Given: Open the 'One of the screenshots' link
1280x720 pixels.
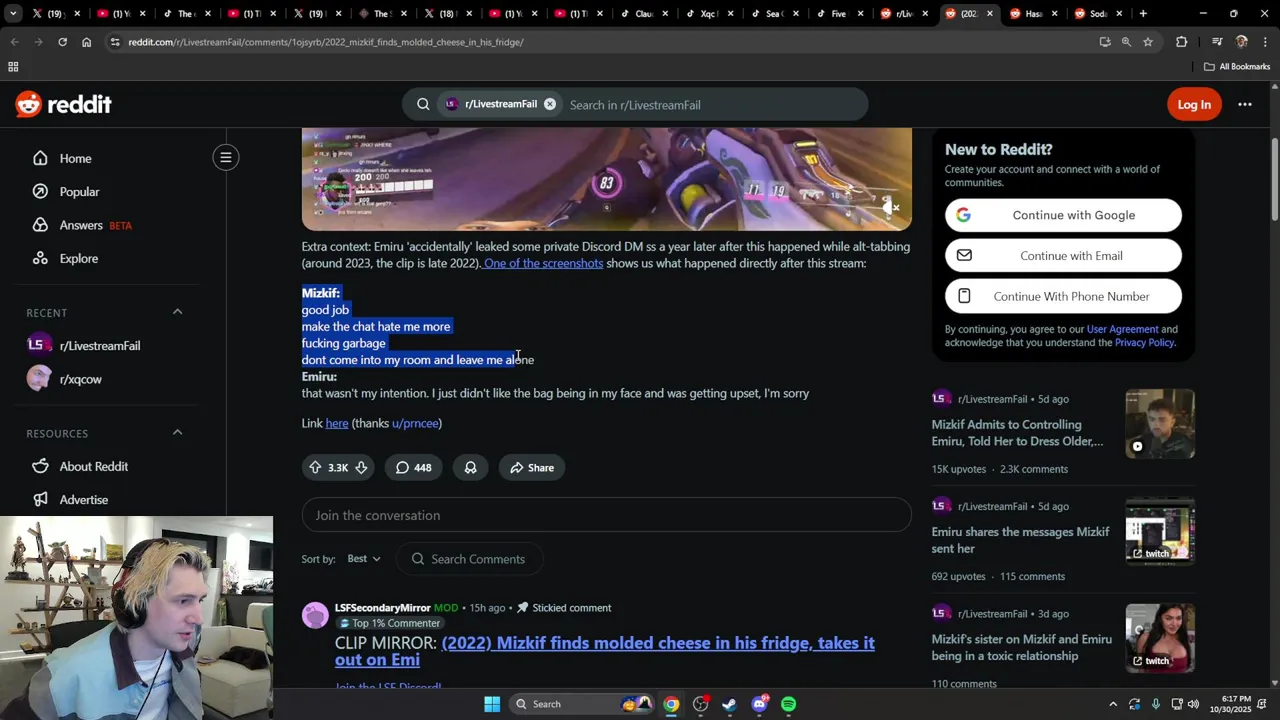Looking at the screenshot, I should coord(543,263).
